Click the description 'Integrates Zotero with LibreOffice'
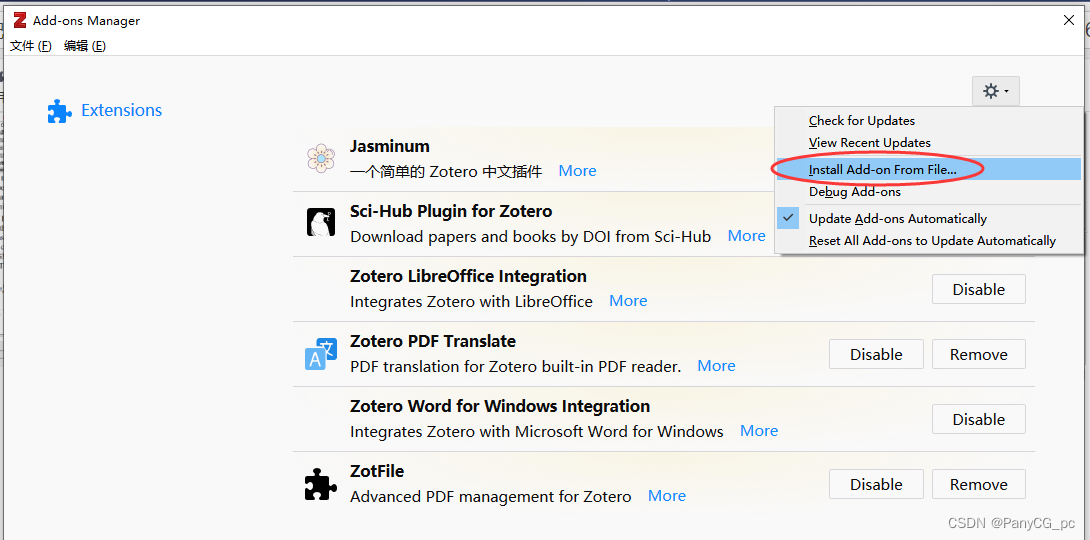 point(471,302)
